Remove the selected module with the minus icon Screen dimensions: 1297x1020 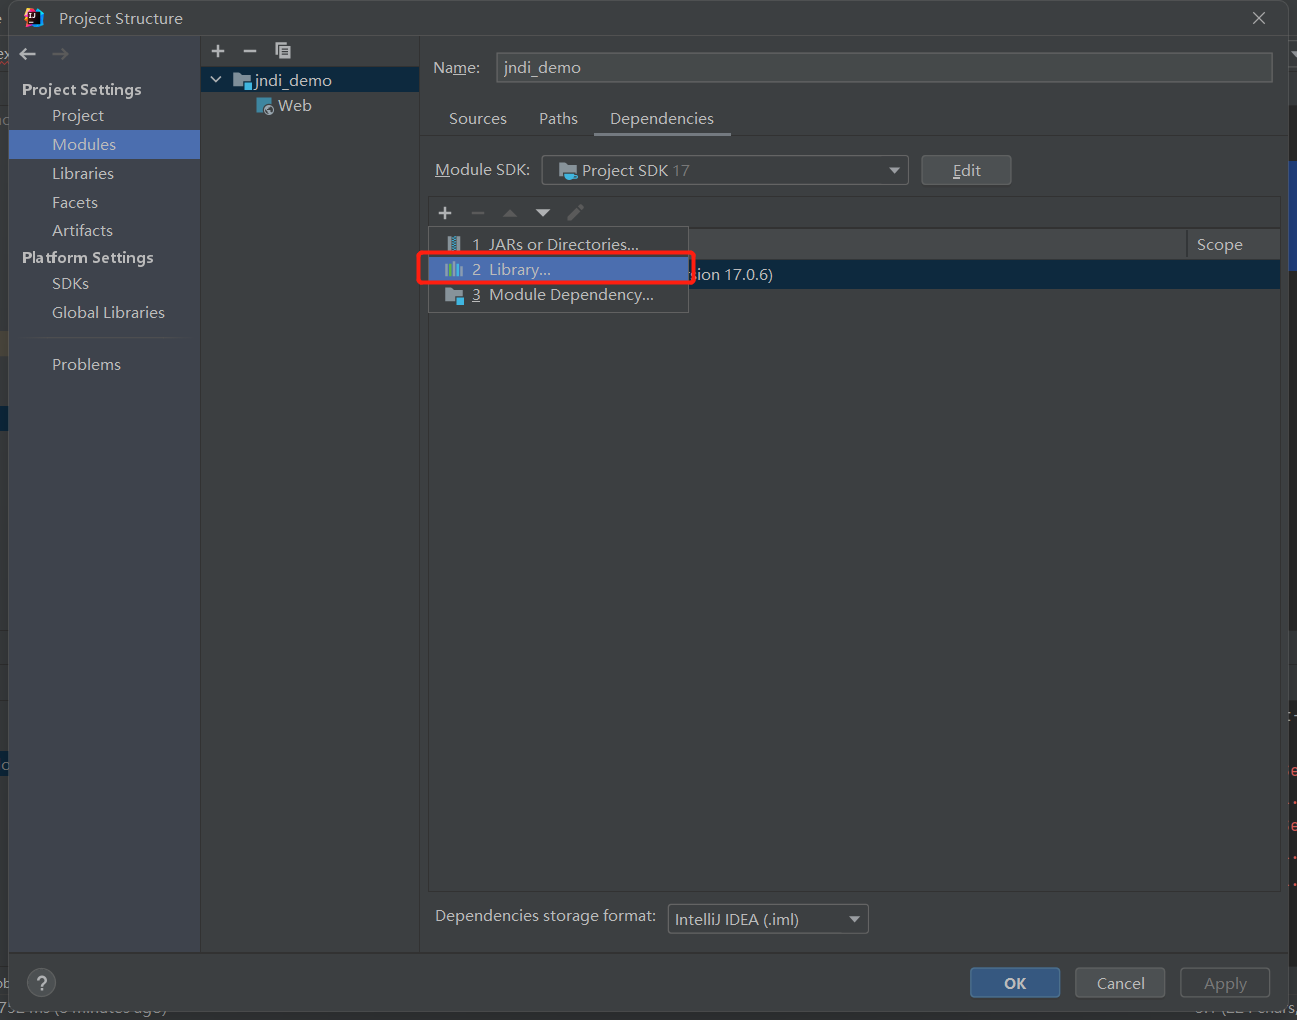point(250,51)
